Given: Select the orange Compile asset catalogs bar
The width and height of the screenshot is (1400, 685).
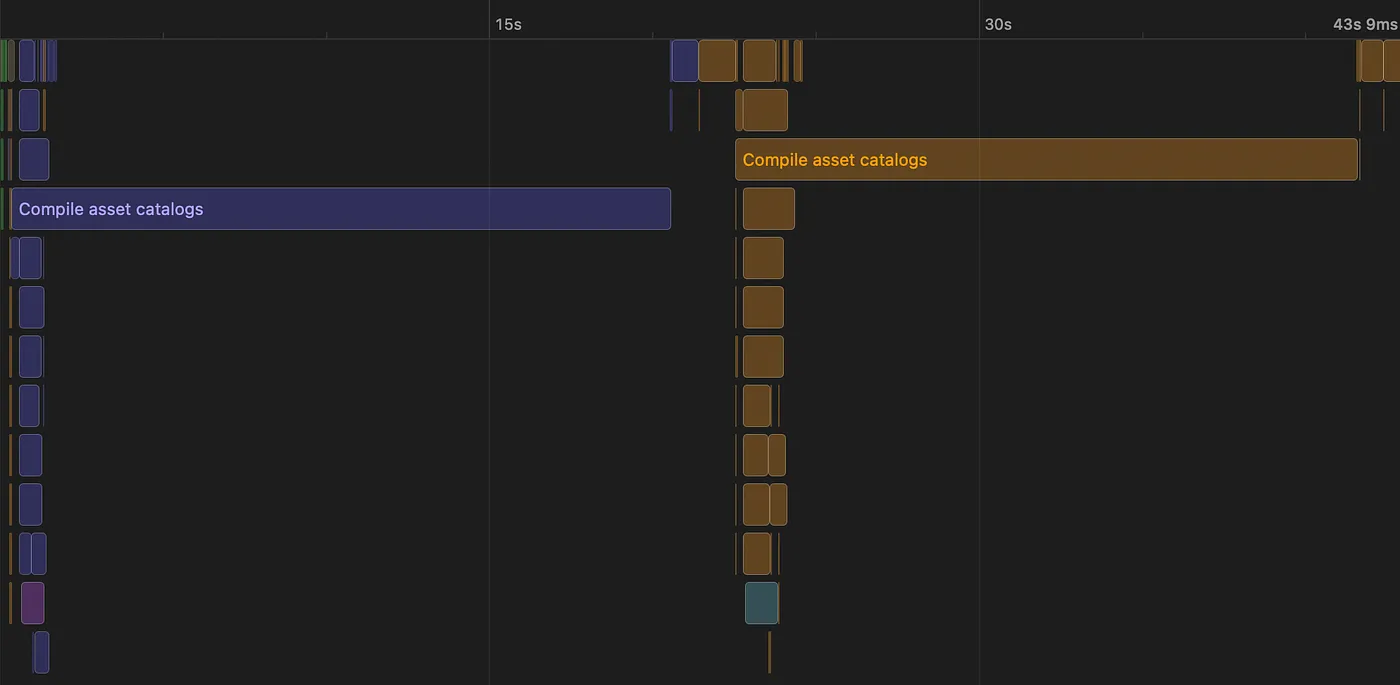Looking at the screenshot, I should click(1046, 160).
